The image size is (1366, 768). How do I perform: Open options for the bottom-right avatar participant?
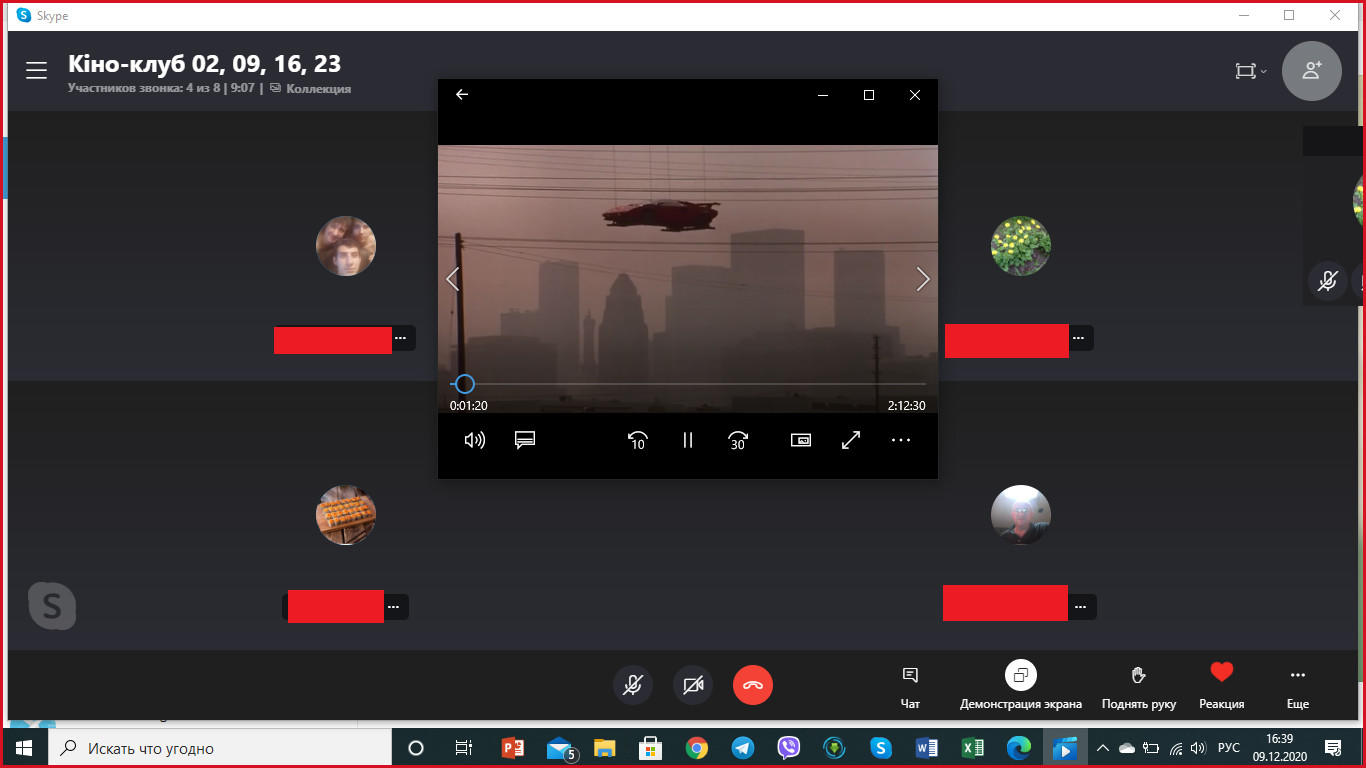point(1081,606)
